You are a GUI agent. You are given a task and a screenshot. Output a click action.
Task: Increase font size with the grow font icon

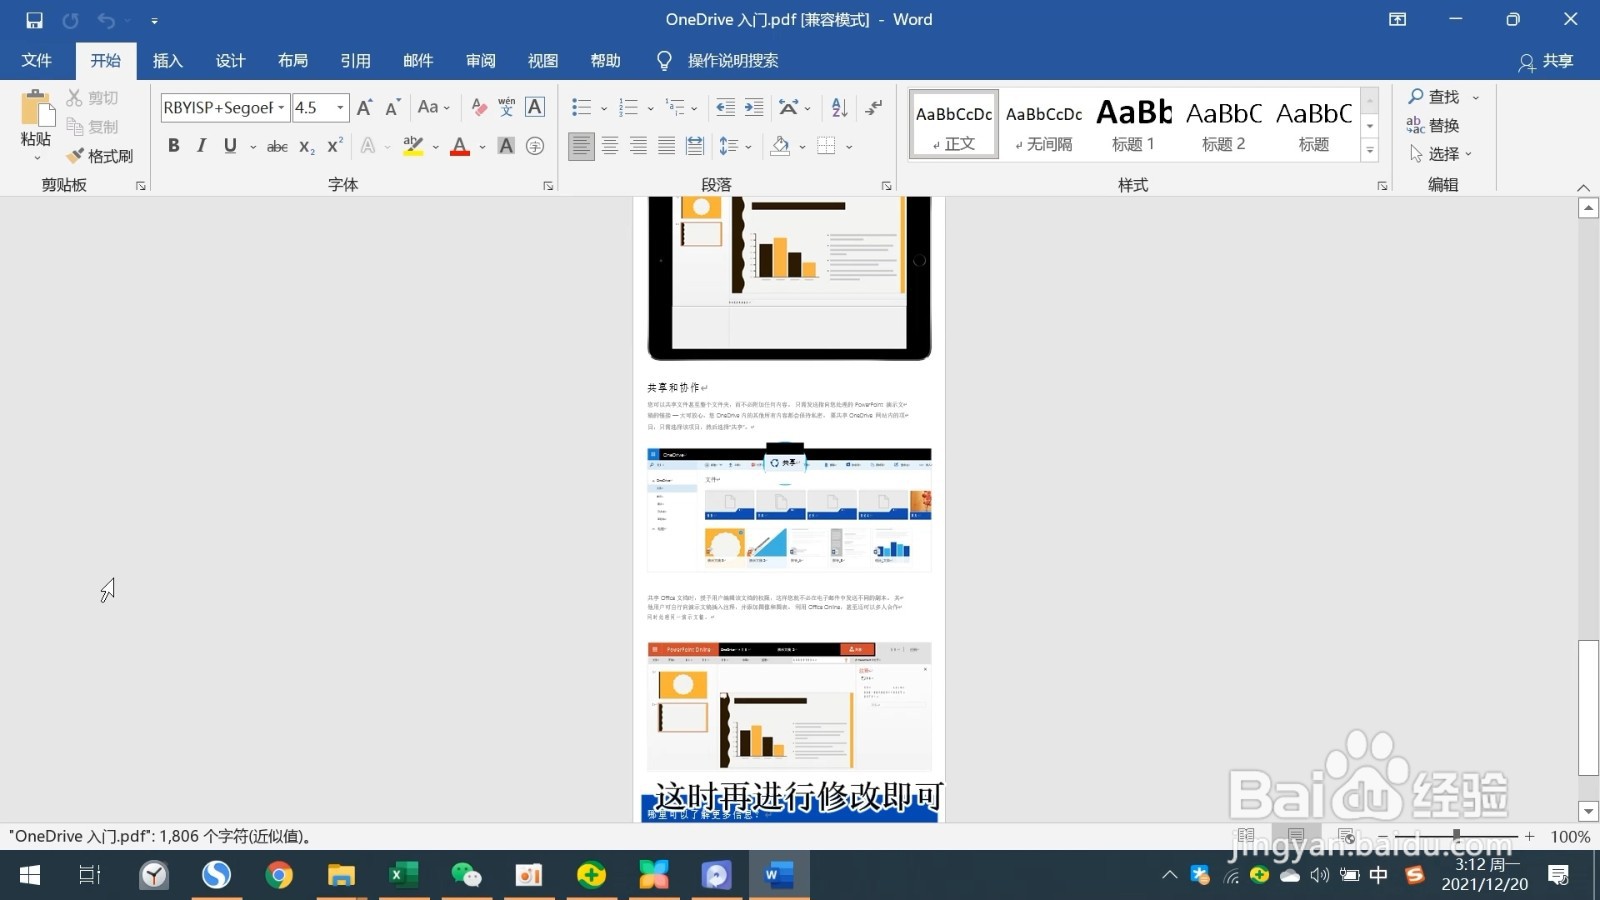365,107
